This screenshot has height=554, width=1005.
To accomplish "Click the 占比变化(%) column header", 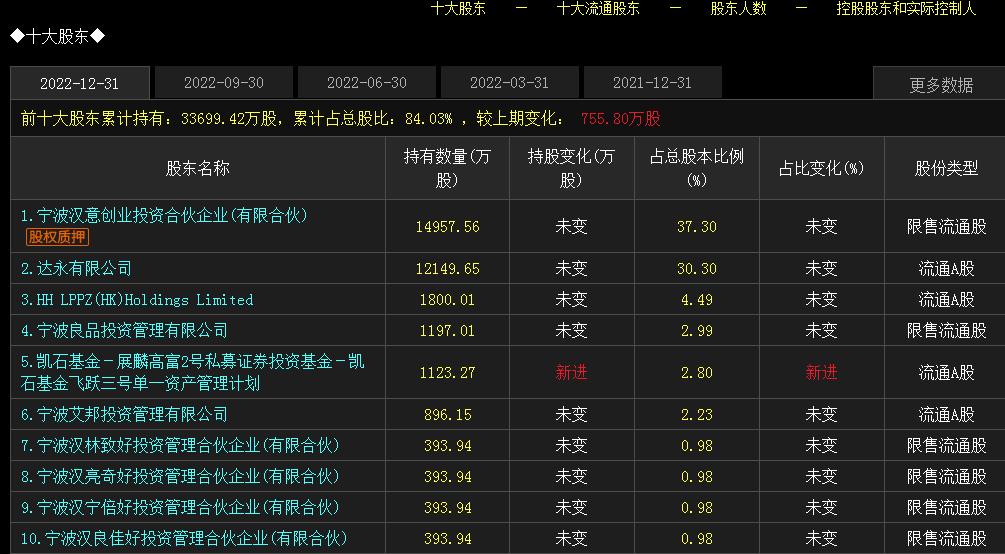I will [x=821, y=169].
